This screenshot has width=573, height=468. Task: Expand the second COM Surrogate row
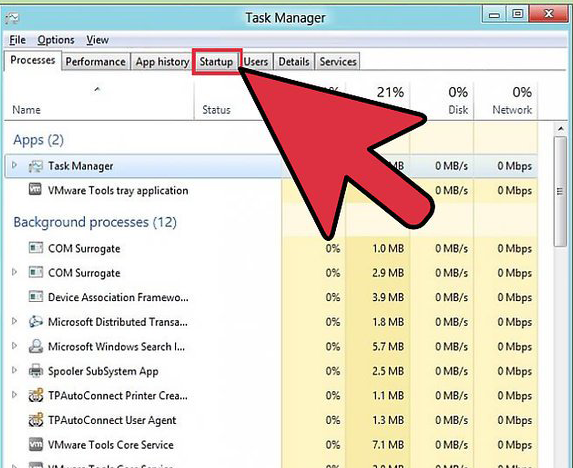click(x=14, y=272)
